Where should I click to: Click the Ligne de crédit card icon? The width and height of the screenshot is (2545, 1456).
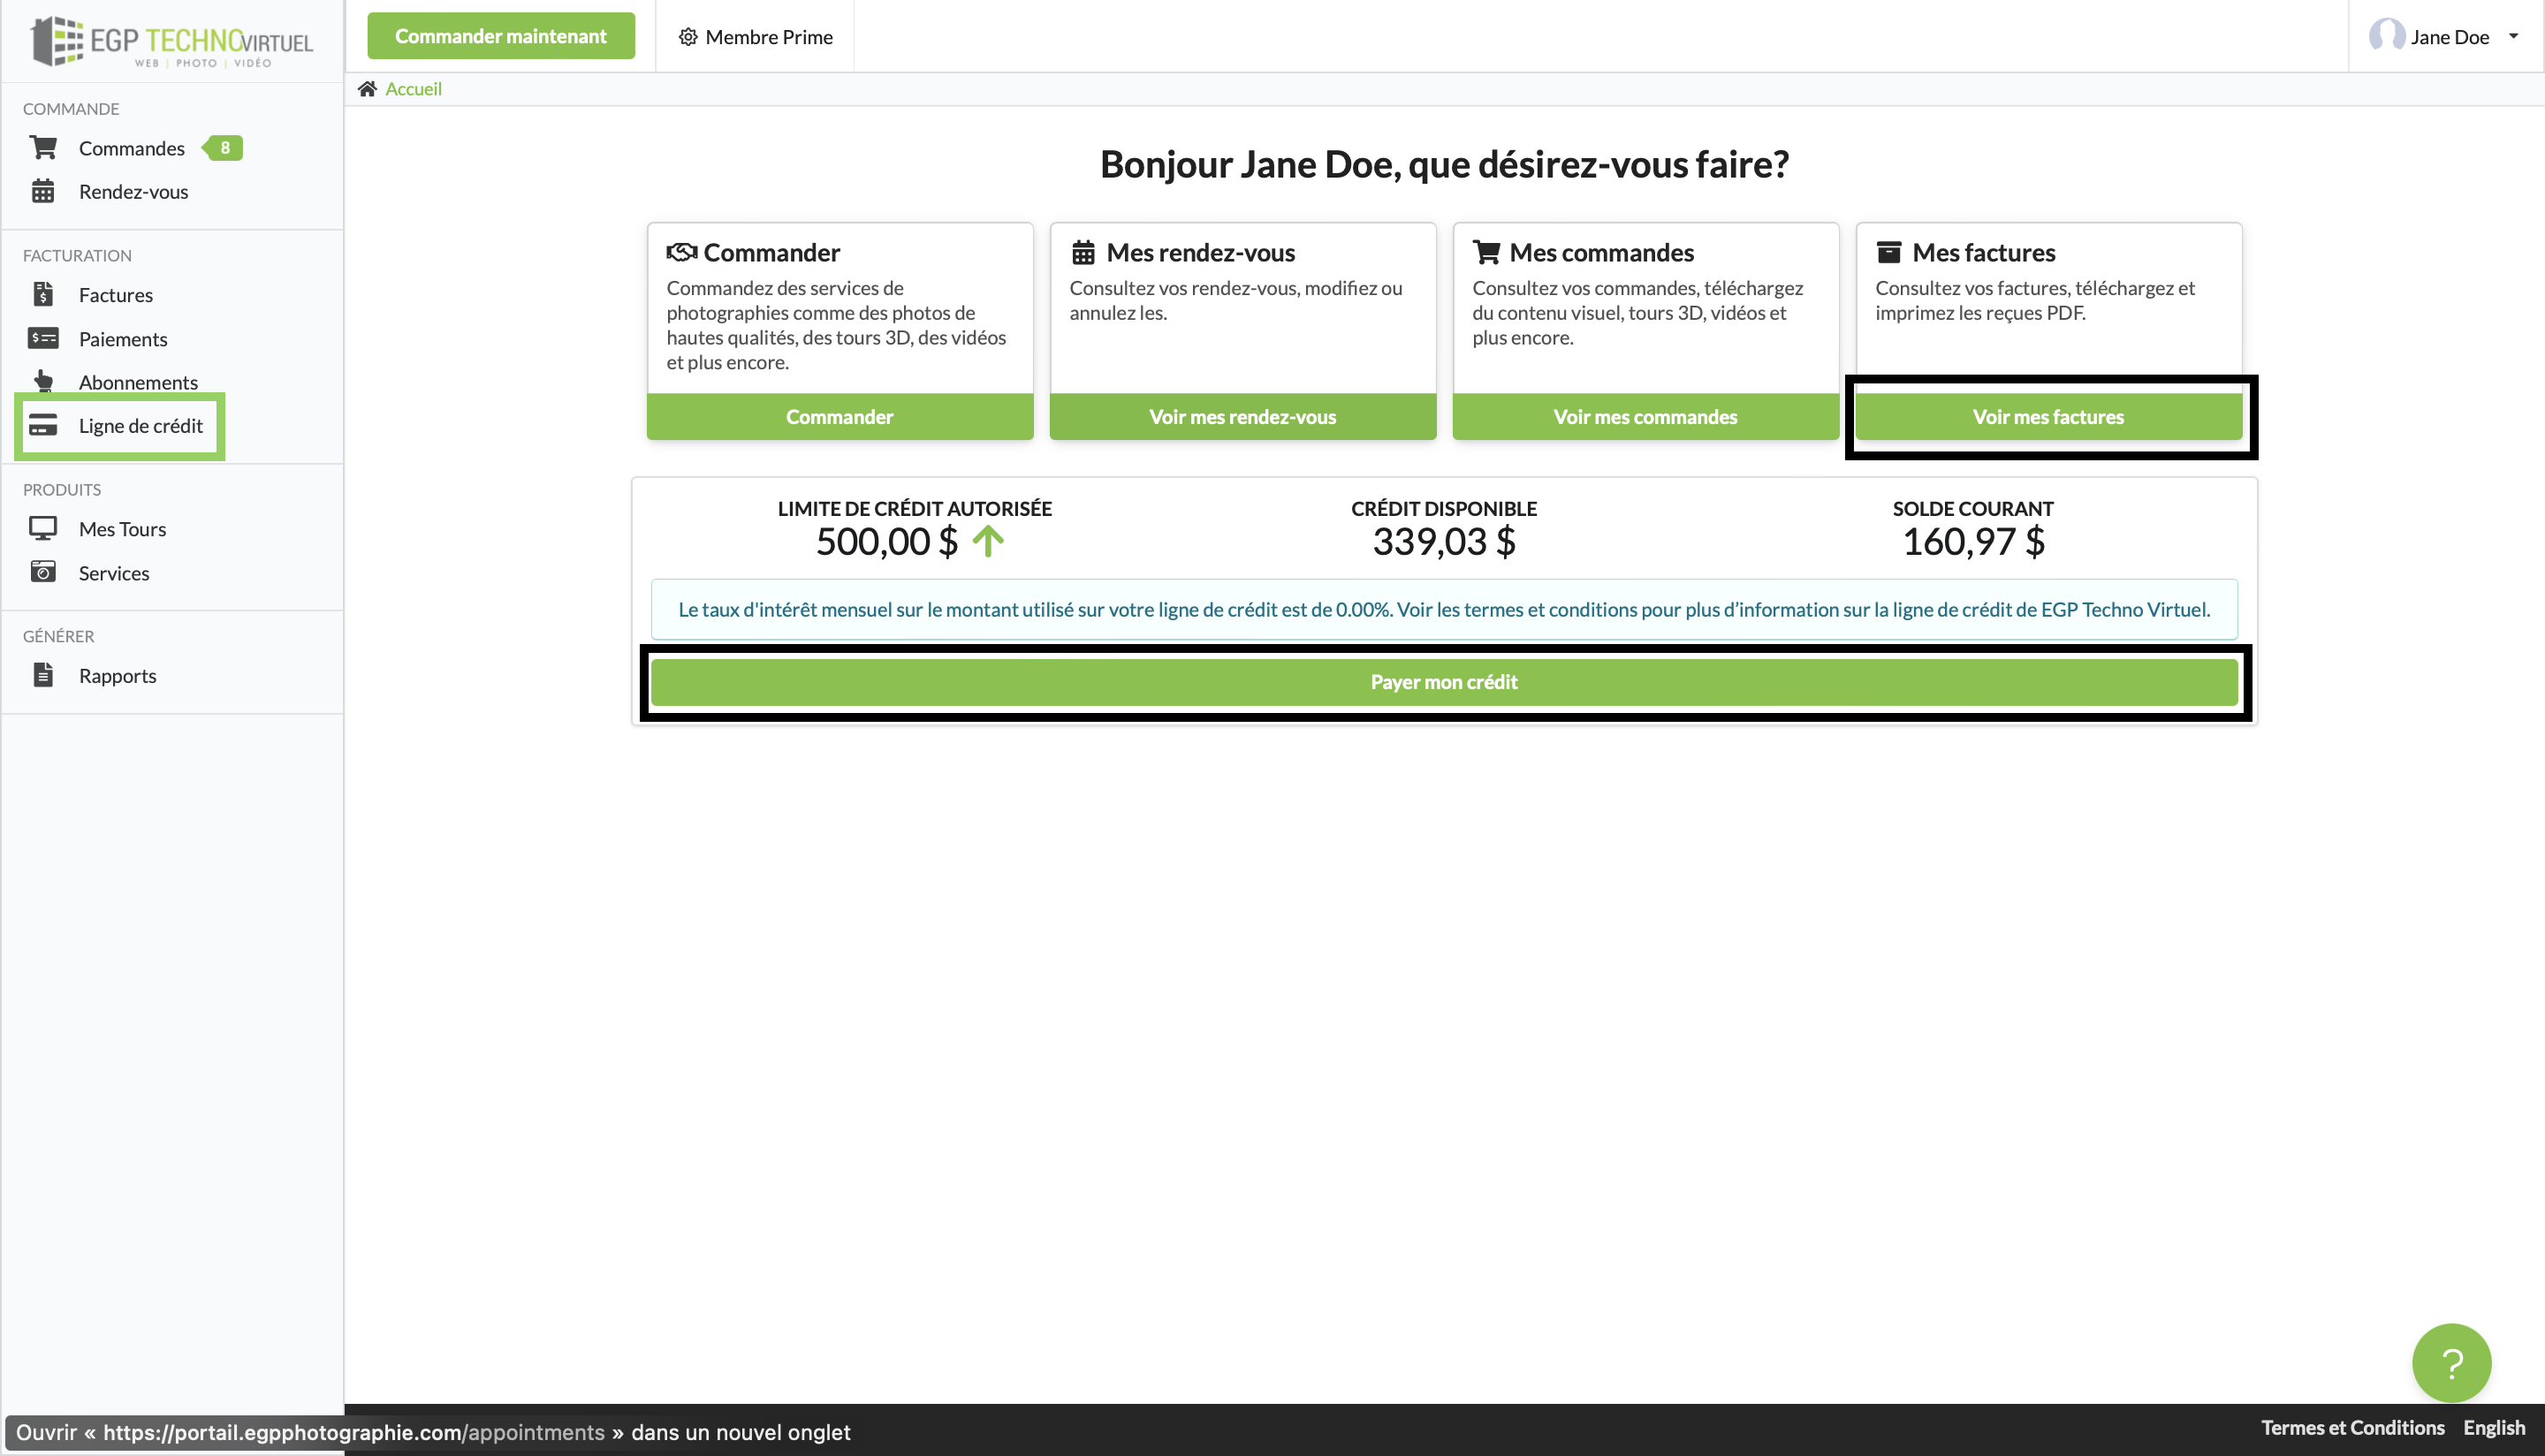tap(44, 425)
